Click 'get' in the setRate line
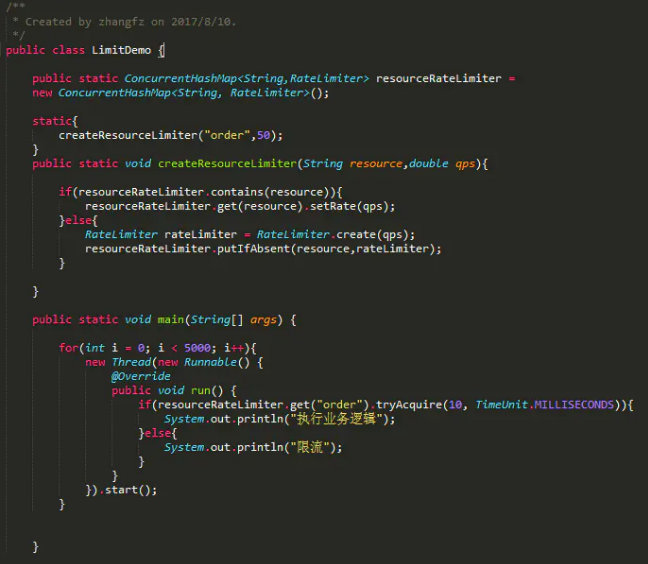The width and height of the screenshot is (648, 564). 227,207
